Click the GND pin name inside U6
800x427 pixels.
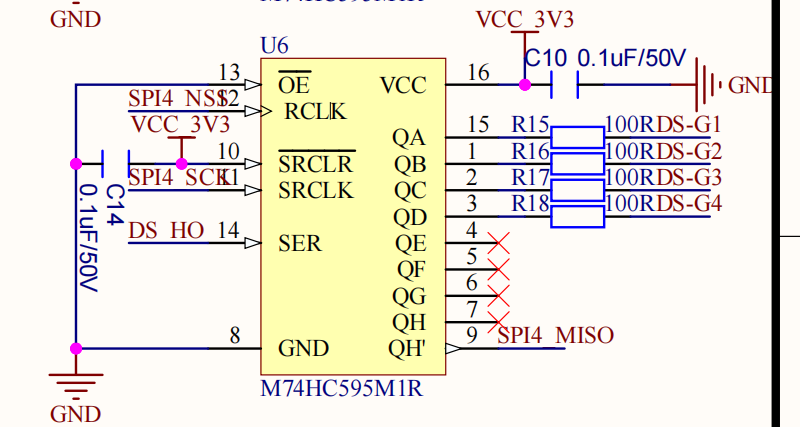[x=304, y=348]
